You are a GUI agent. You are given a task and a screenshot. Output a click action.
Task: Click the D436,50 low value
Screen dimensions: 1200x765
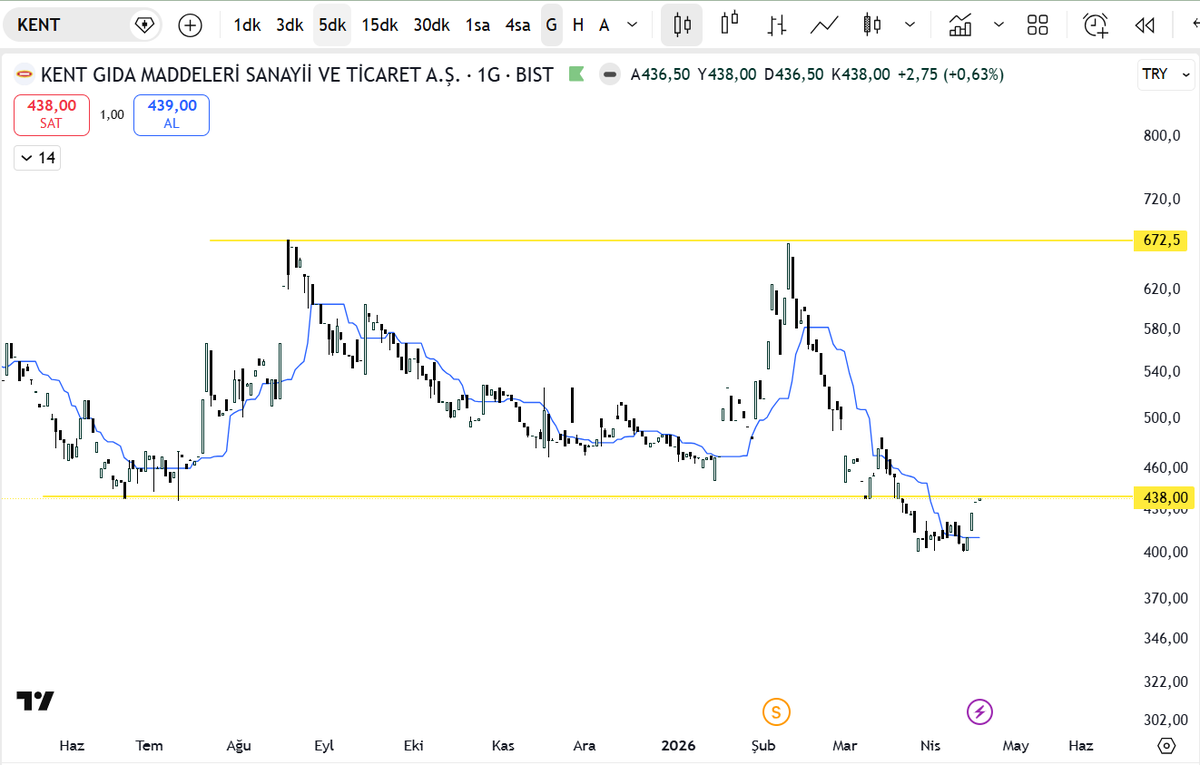tap(794, 74)
